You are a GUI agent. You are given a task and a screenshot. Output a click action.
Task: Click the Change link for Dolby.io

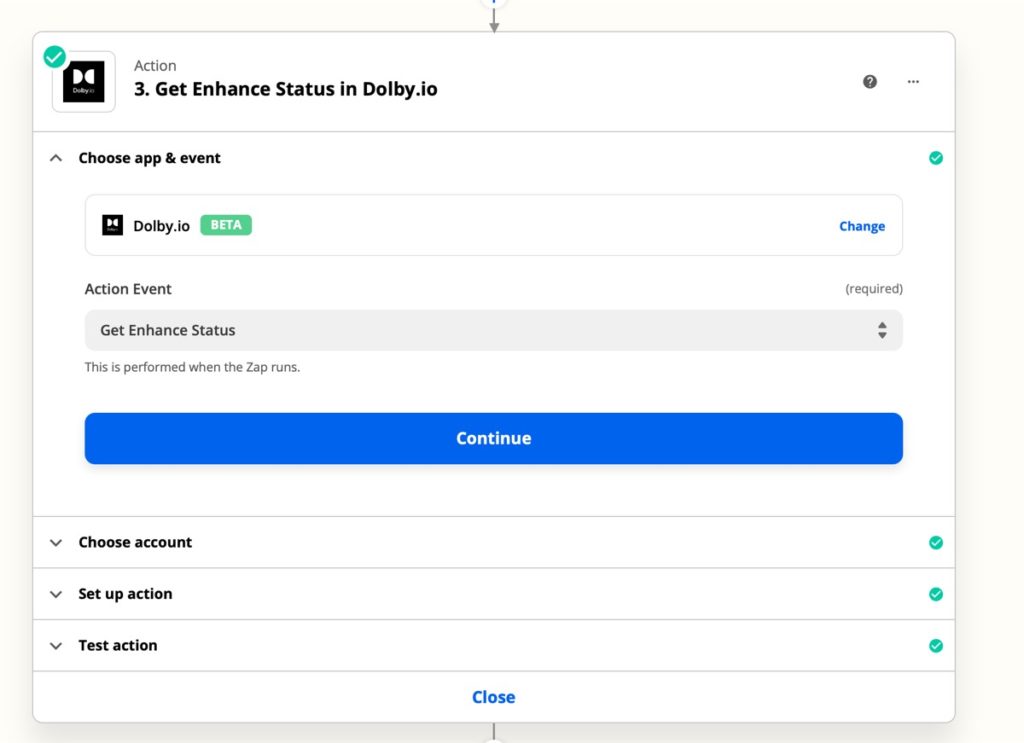point(862,226)
